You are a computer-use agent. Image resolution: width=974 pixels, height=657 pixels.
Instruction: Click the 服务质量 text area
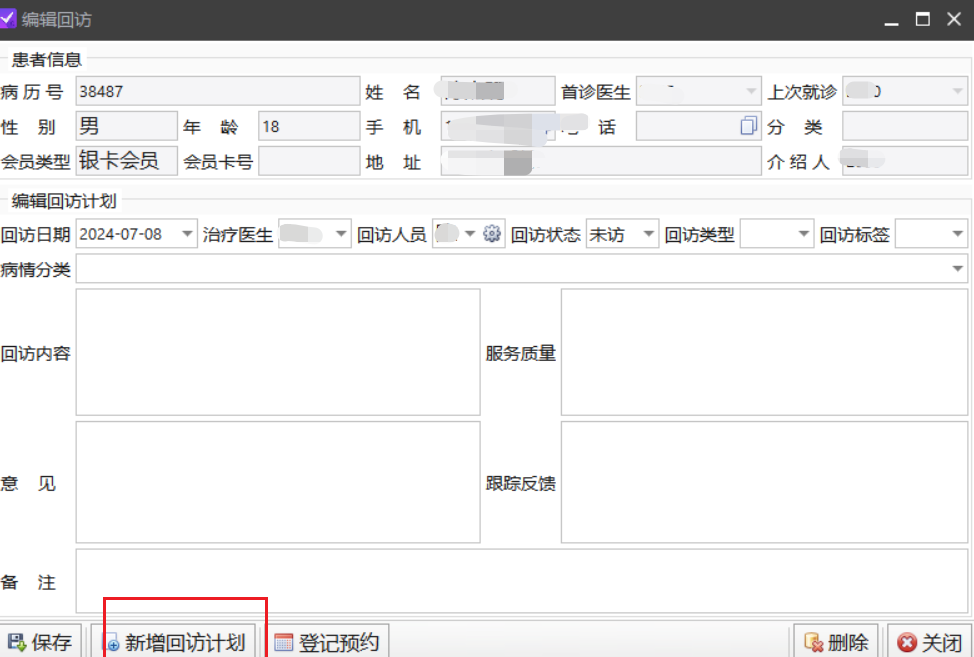[x=764, y=352]
